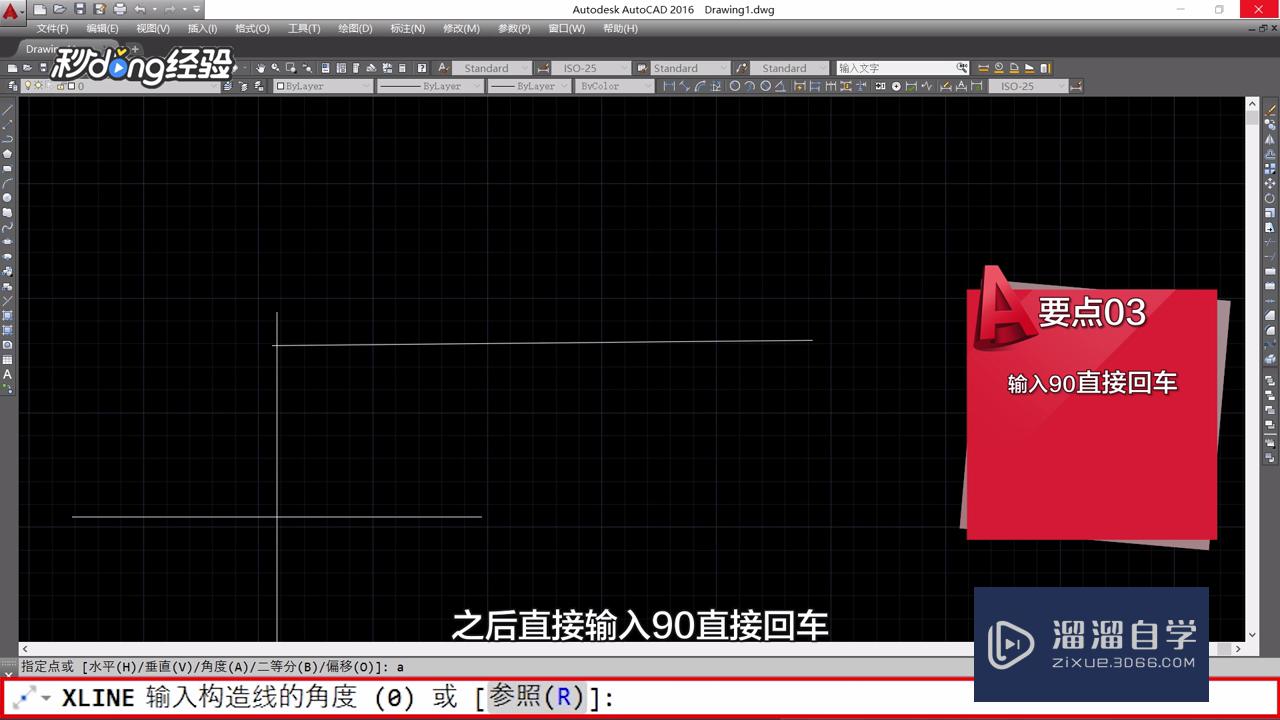Open the multileader style Standard dropdown

coord(790,68)
